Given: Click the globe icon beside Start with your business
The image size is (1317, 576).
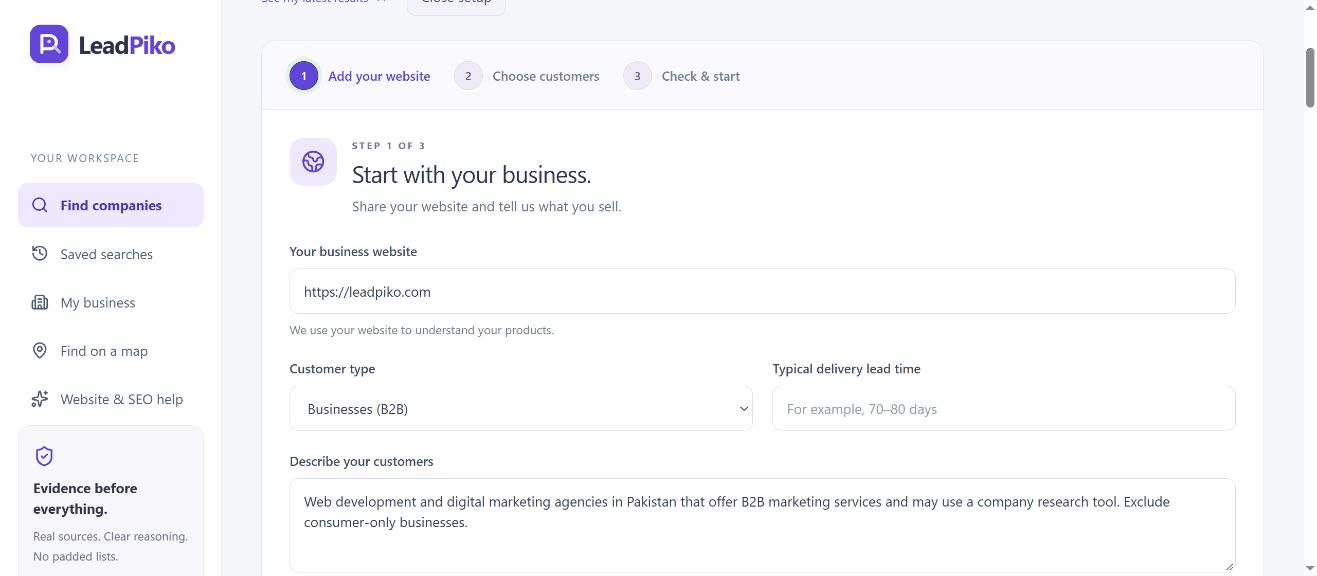Looking at the screenshot, I should [313, 162].
